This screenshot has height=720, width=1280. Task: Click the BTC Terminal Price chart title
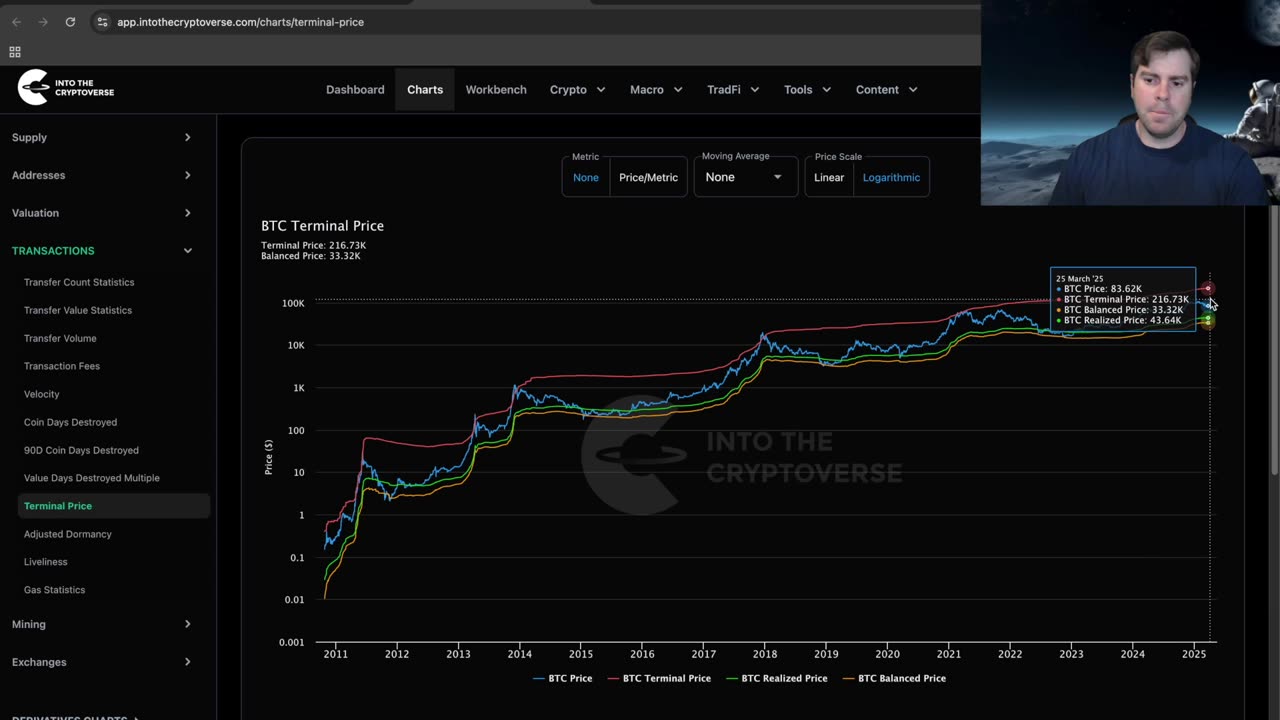click(x=322, y=226)
